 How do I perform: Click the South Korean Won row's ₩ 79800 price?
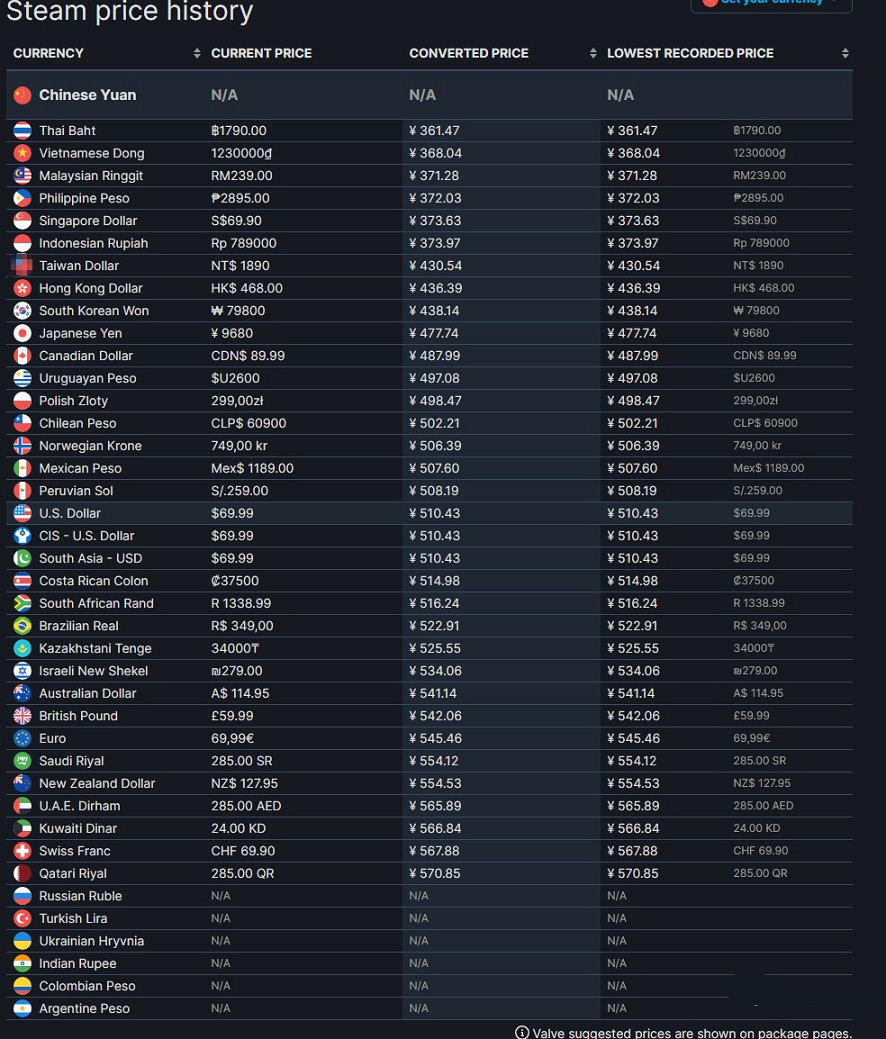point(238,311)
